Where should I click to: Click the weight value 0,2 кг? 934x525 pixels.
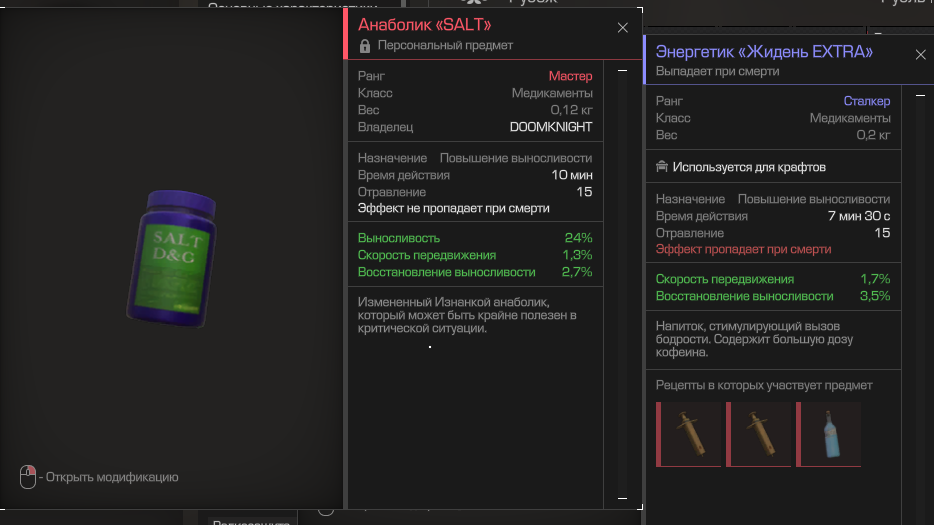click(x=873, y=135)
